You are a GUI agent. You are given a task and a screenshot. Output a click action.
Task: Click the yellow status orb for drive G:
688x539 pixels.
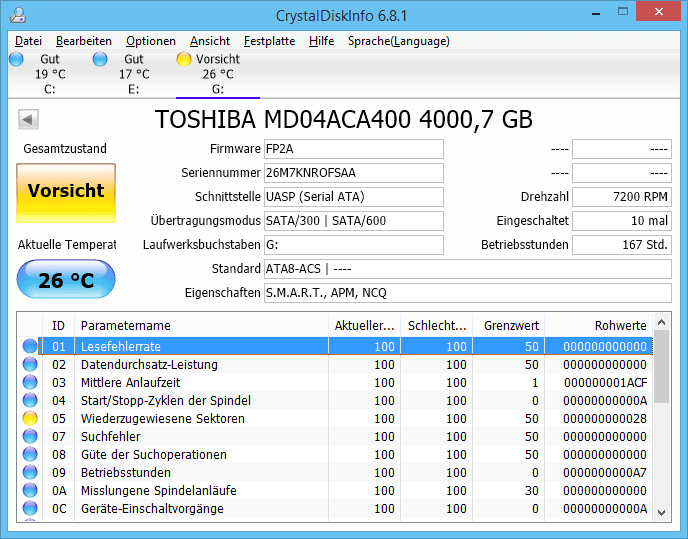pos(184,59)
